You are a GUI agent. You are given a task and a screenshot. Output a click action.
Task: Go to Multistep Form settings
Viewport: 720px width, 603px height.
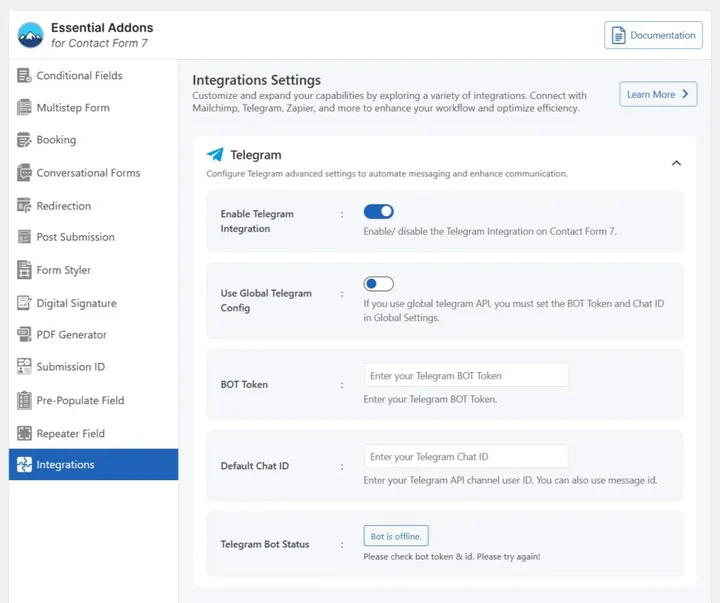pos(93,107)
